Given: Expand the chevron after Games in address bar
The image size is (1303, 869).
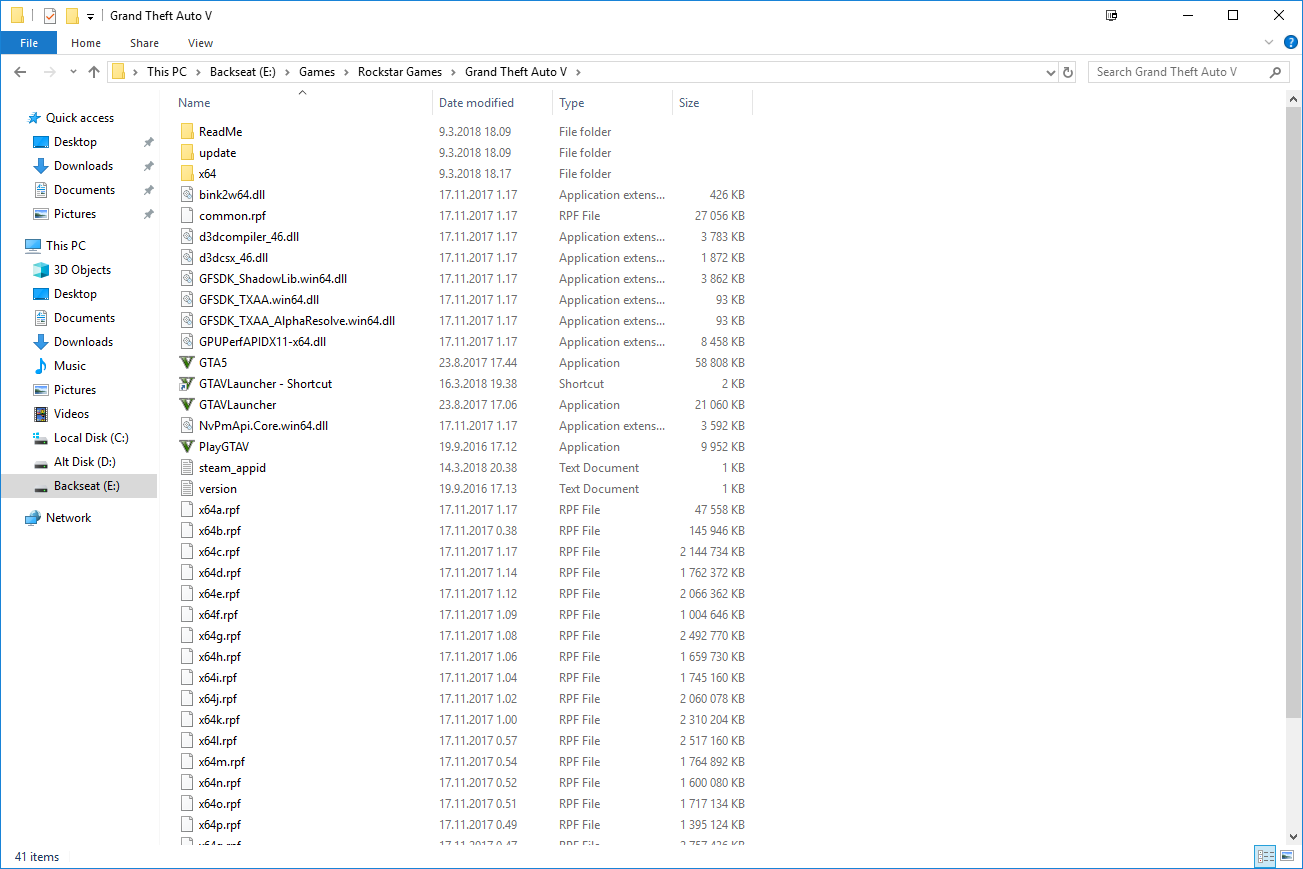Looking at the screenshot, I should (347, 72).
